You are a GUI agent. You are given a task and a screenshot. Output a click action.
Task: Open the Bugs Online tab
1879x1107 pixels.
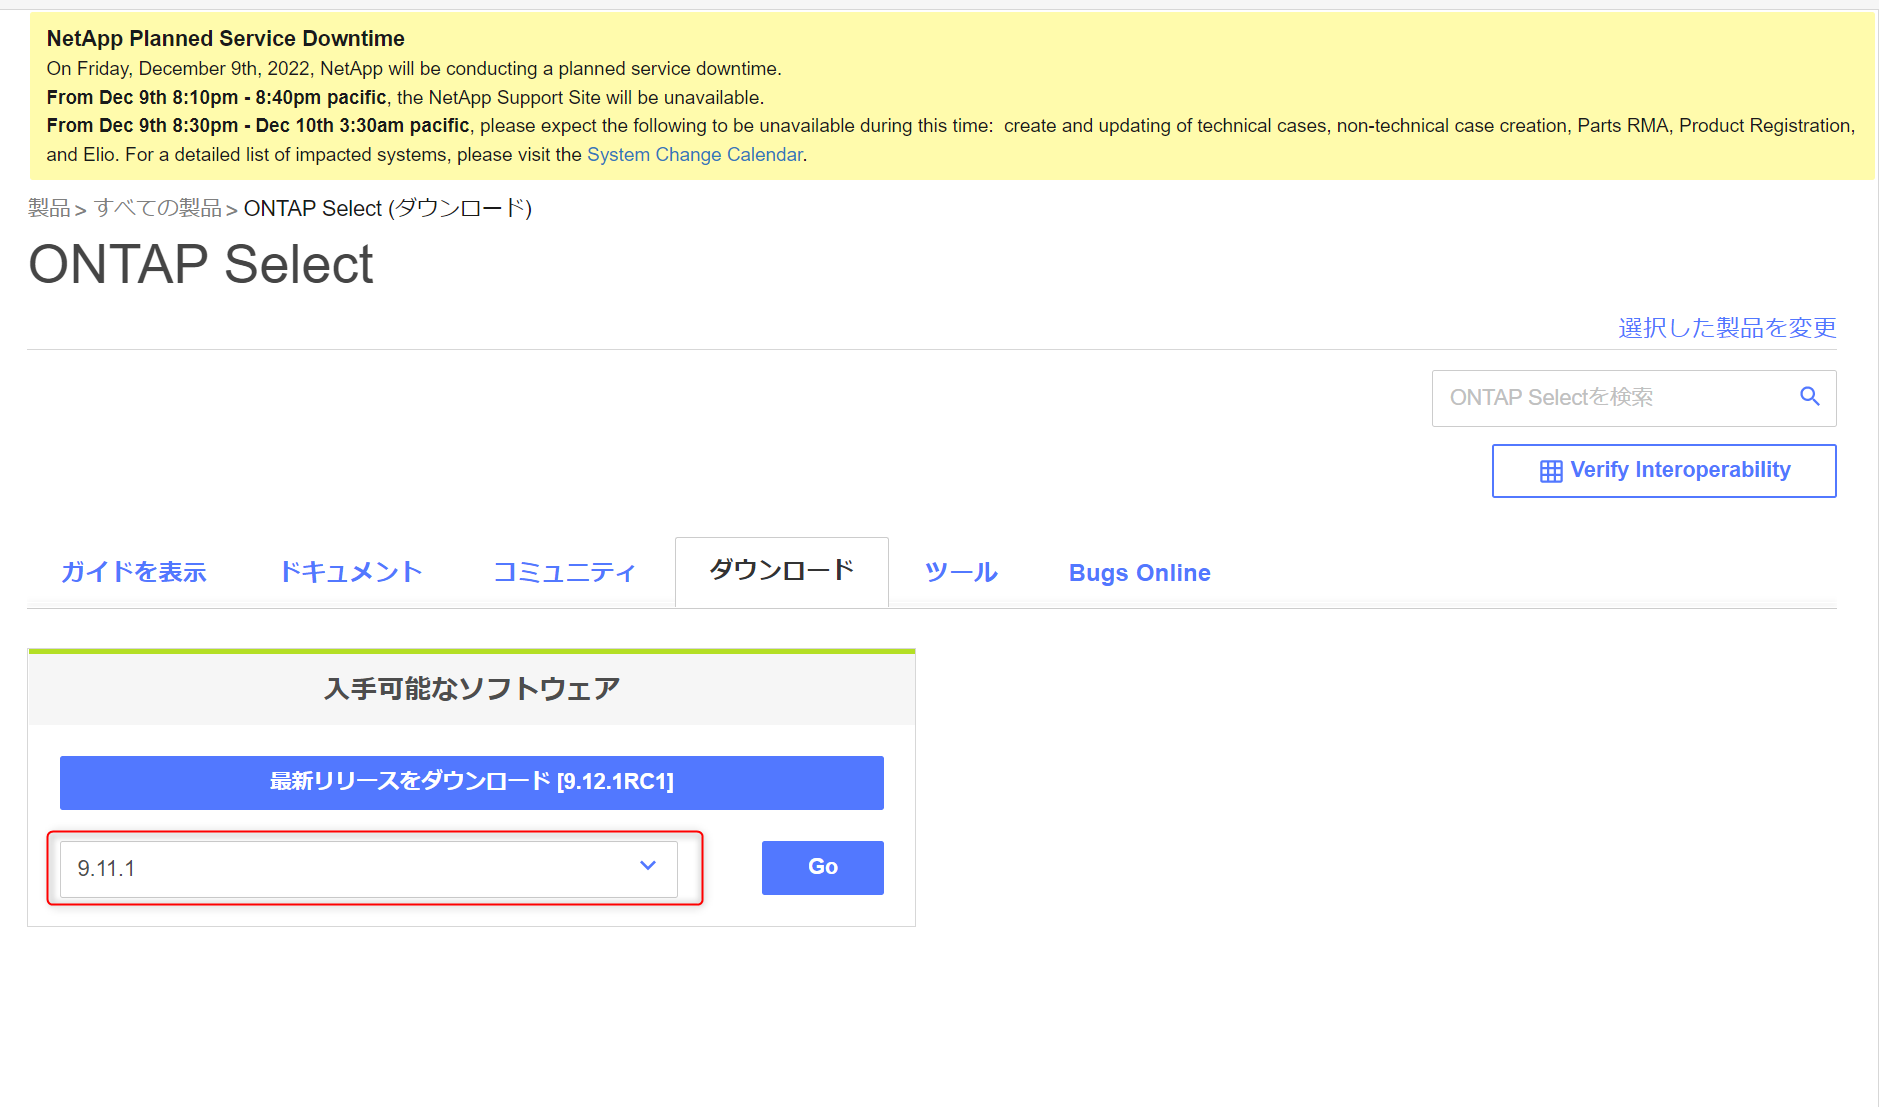pyautogui.click(x=1139, y=572)
